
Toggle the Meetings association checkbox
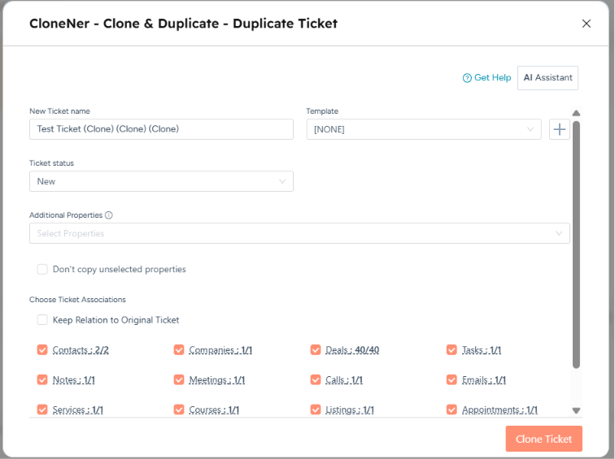(x=179, y=380)
